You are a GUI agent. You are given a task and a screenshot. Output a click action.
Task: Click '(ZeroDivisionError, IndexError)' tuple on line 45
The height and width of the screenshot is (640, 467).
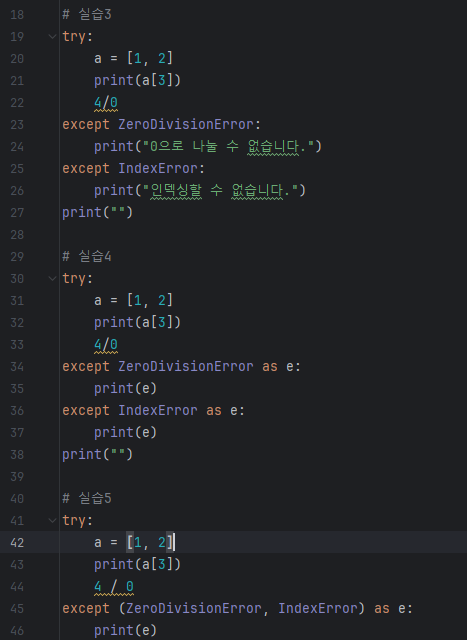click(x=241, y=609)
